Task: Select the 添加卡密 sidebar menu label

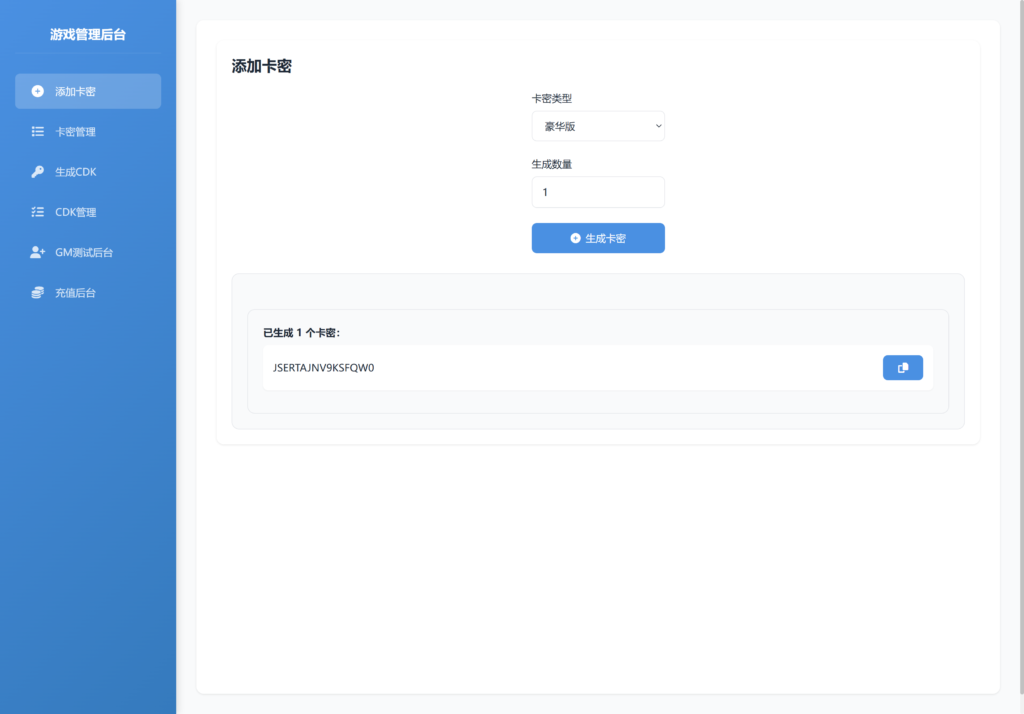Action: [x=75, y=91]
